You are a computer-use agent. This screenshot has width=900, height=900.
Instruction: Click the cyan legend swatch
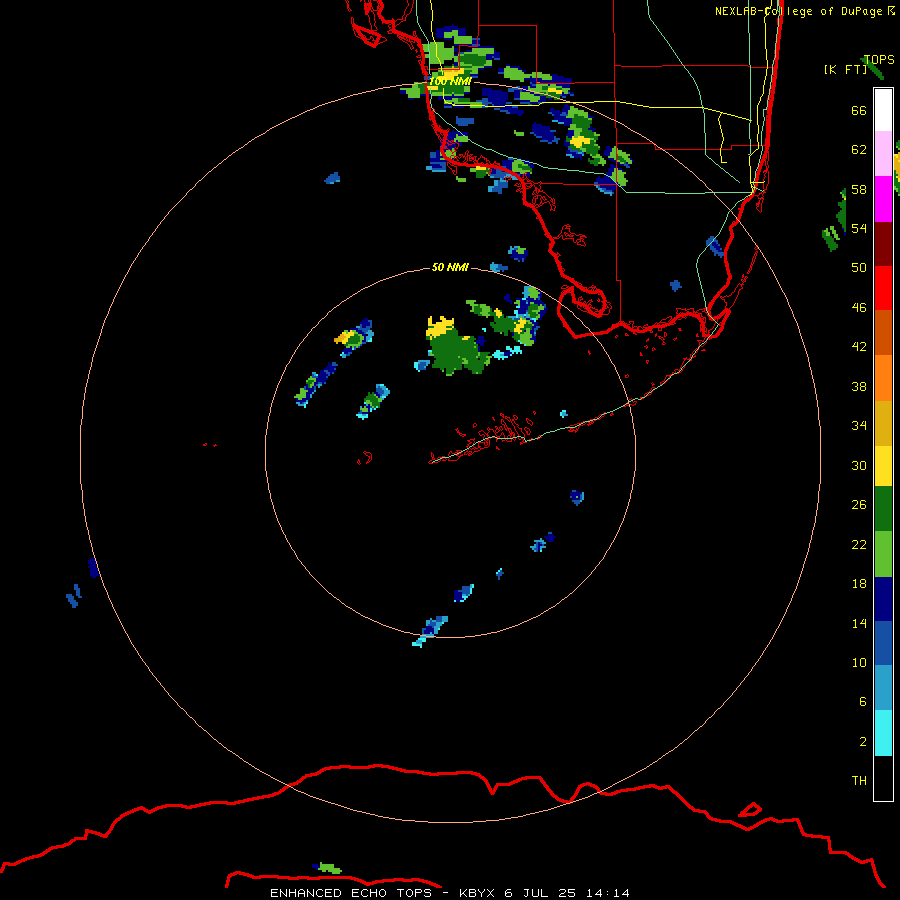tap(883, 734)
